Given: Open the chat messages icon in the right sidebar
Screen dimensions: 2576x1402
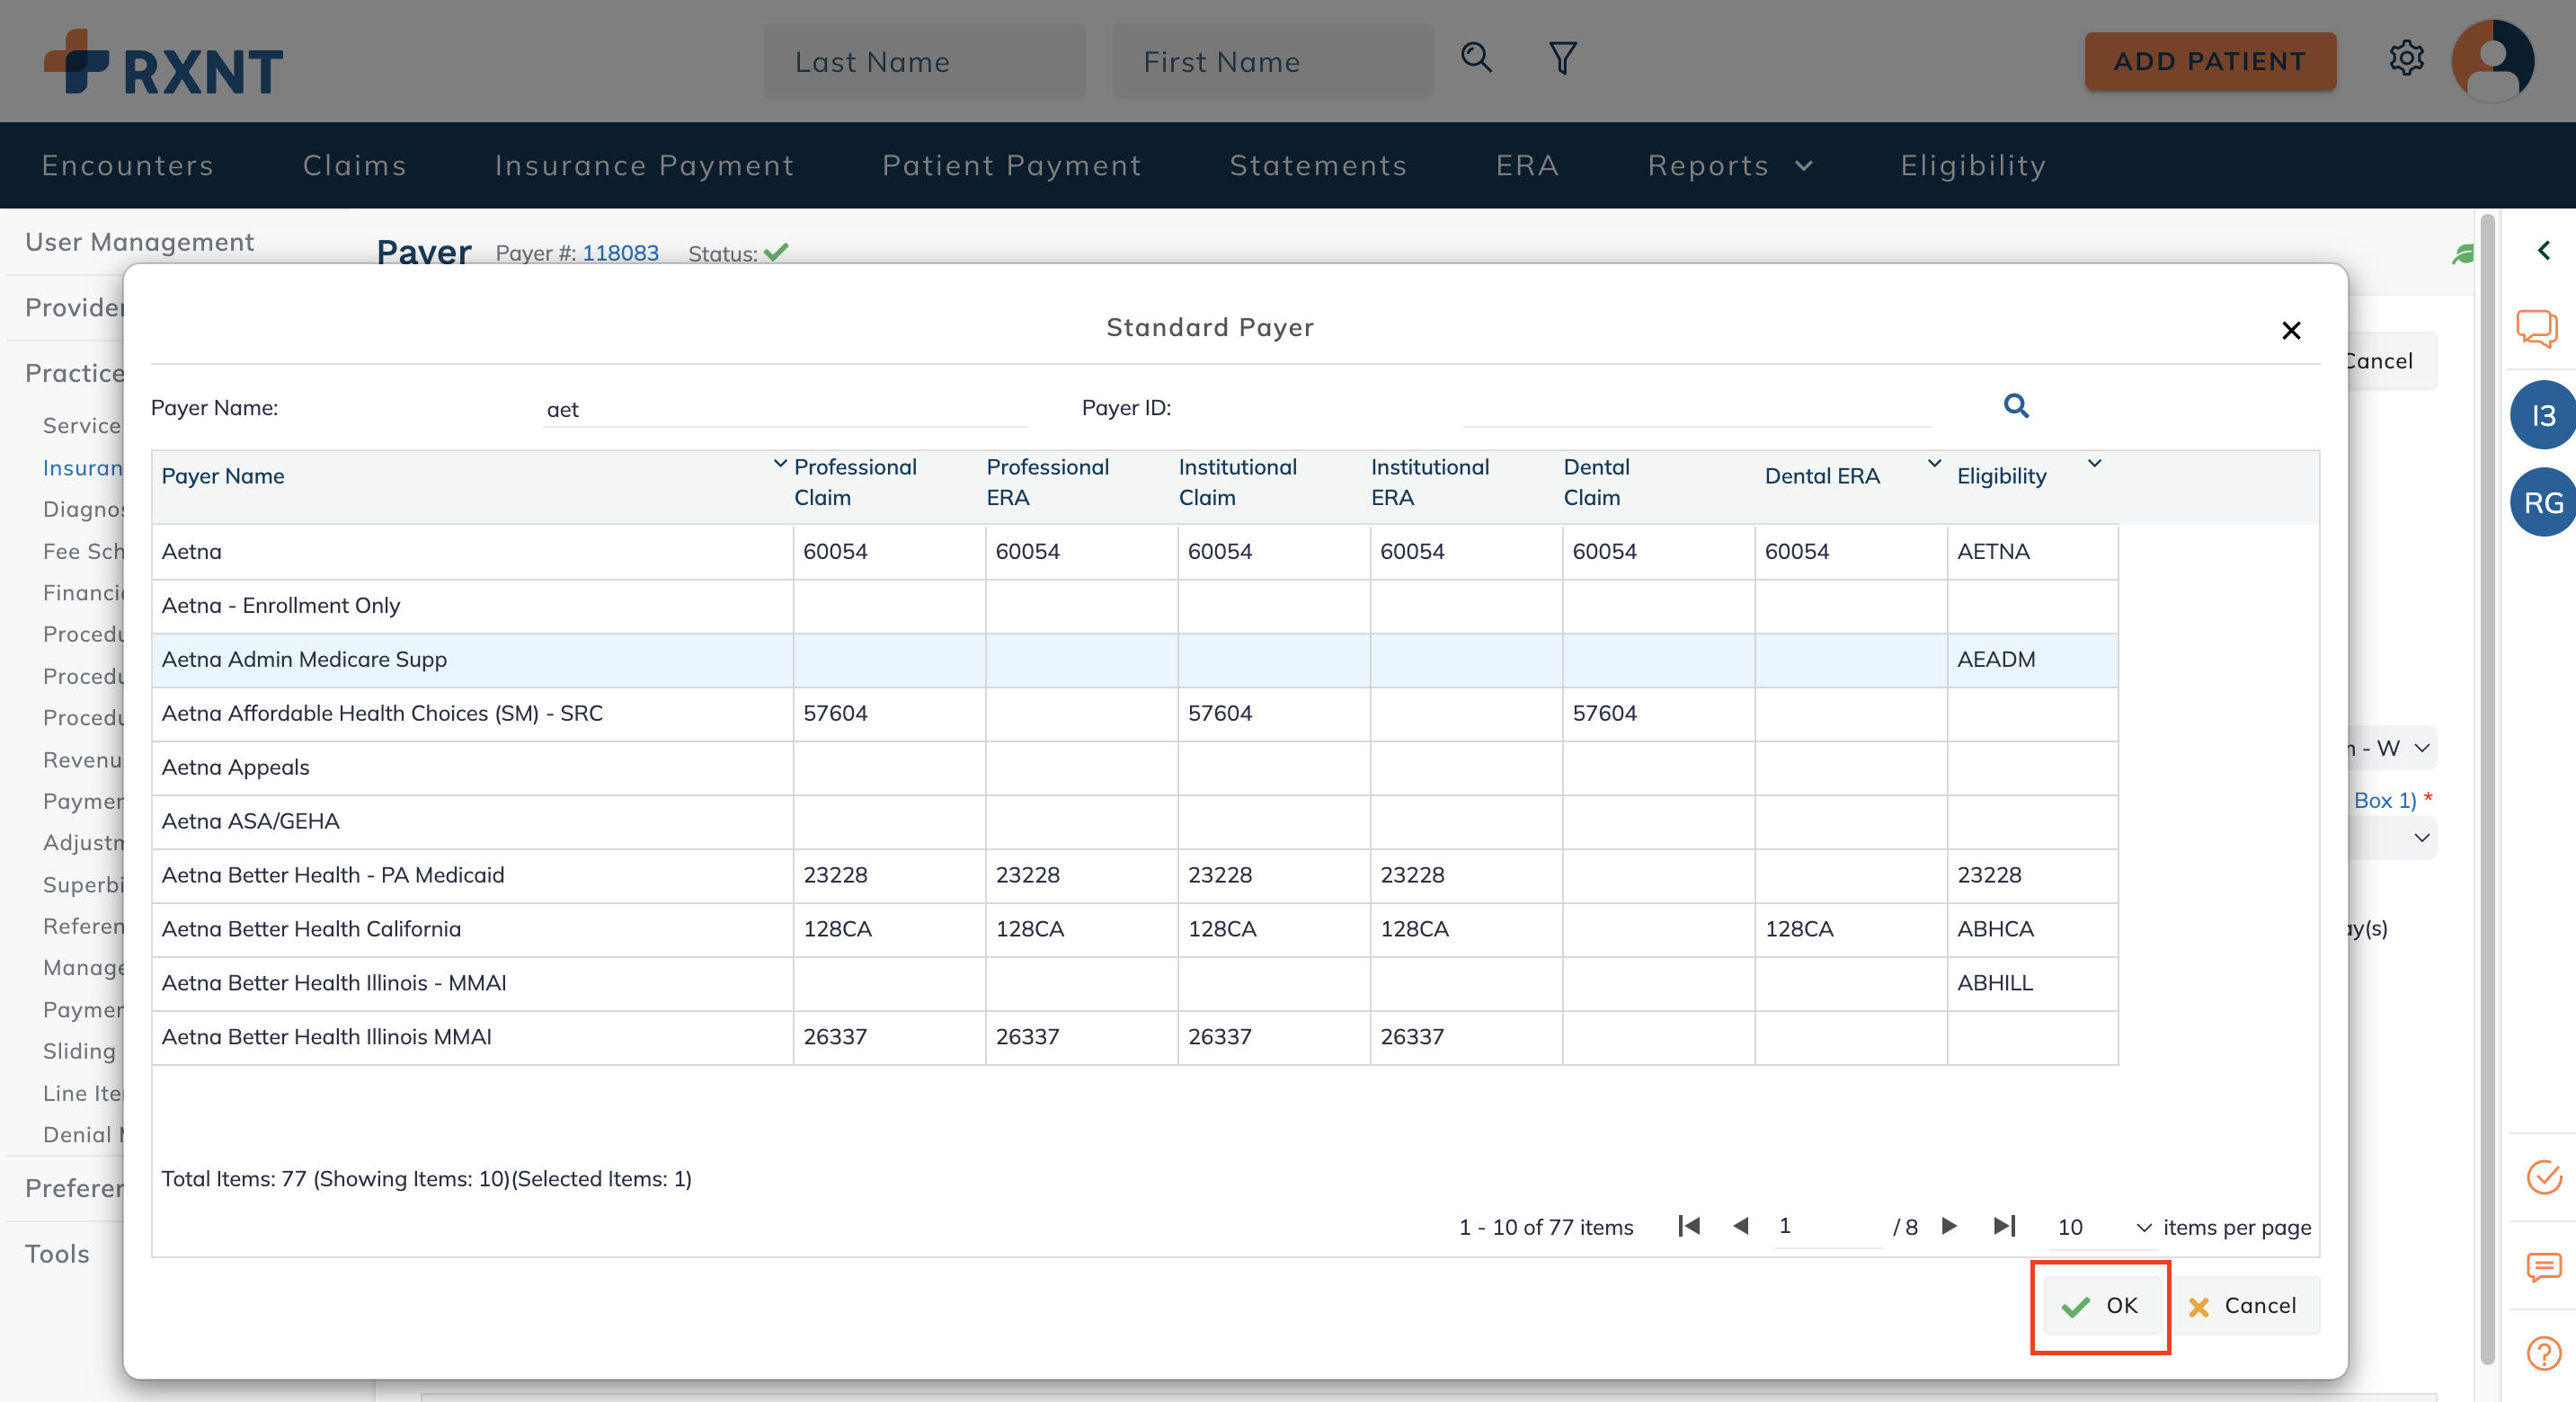Looking at the screenshot, I should point(2539,327).
